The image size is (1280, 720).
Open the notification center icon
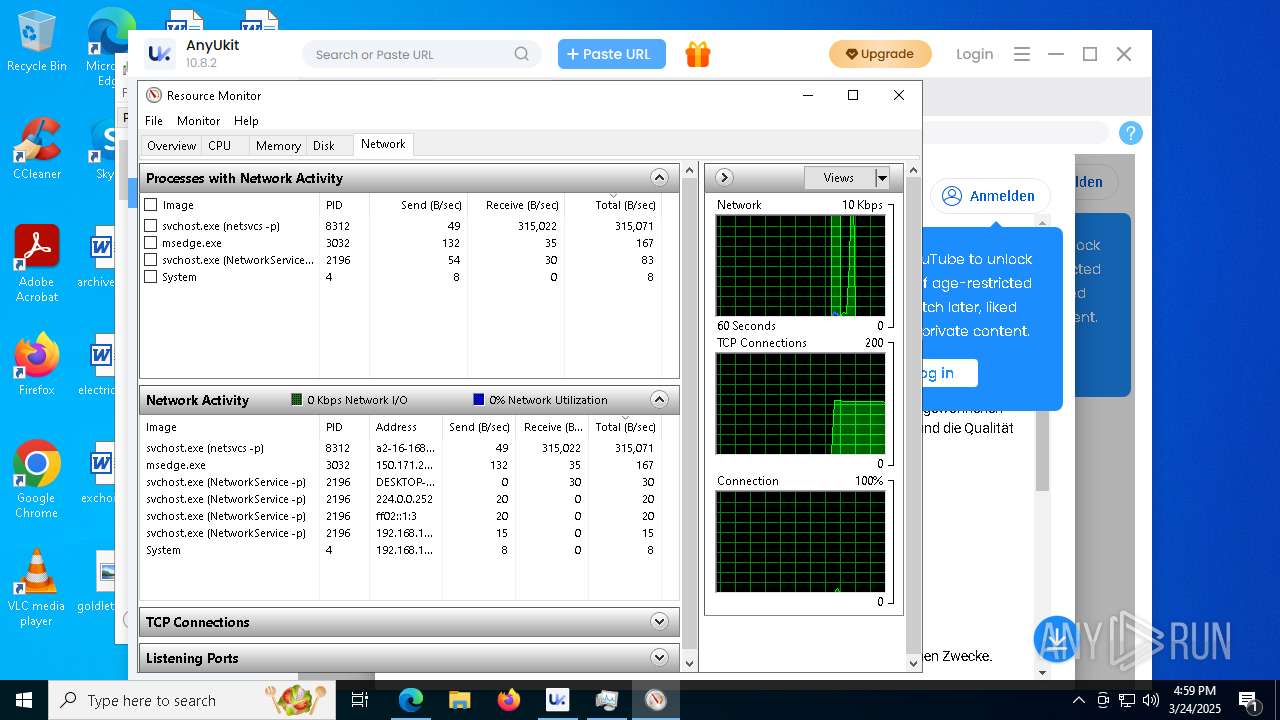coord(1248,700)
